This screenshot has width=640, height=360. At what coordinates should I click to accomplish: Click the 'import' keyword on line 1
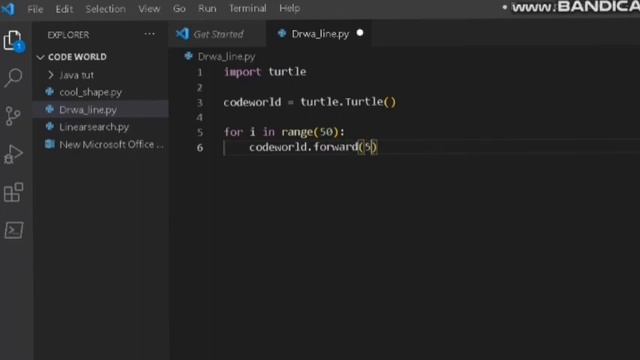(242, 72)
